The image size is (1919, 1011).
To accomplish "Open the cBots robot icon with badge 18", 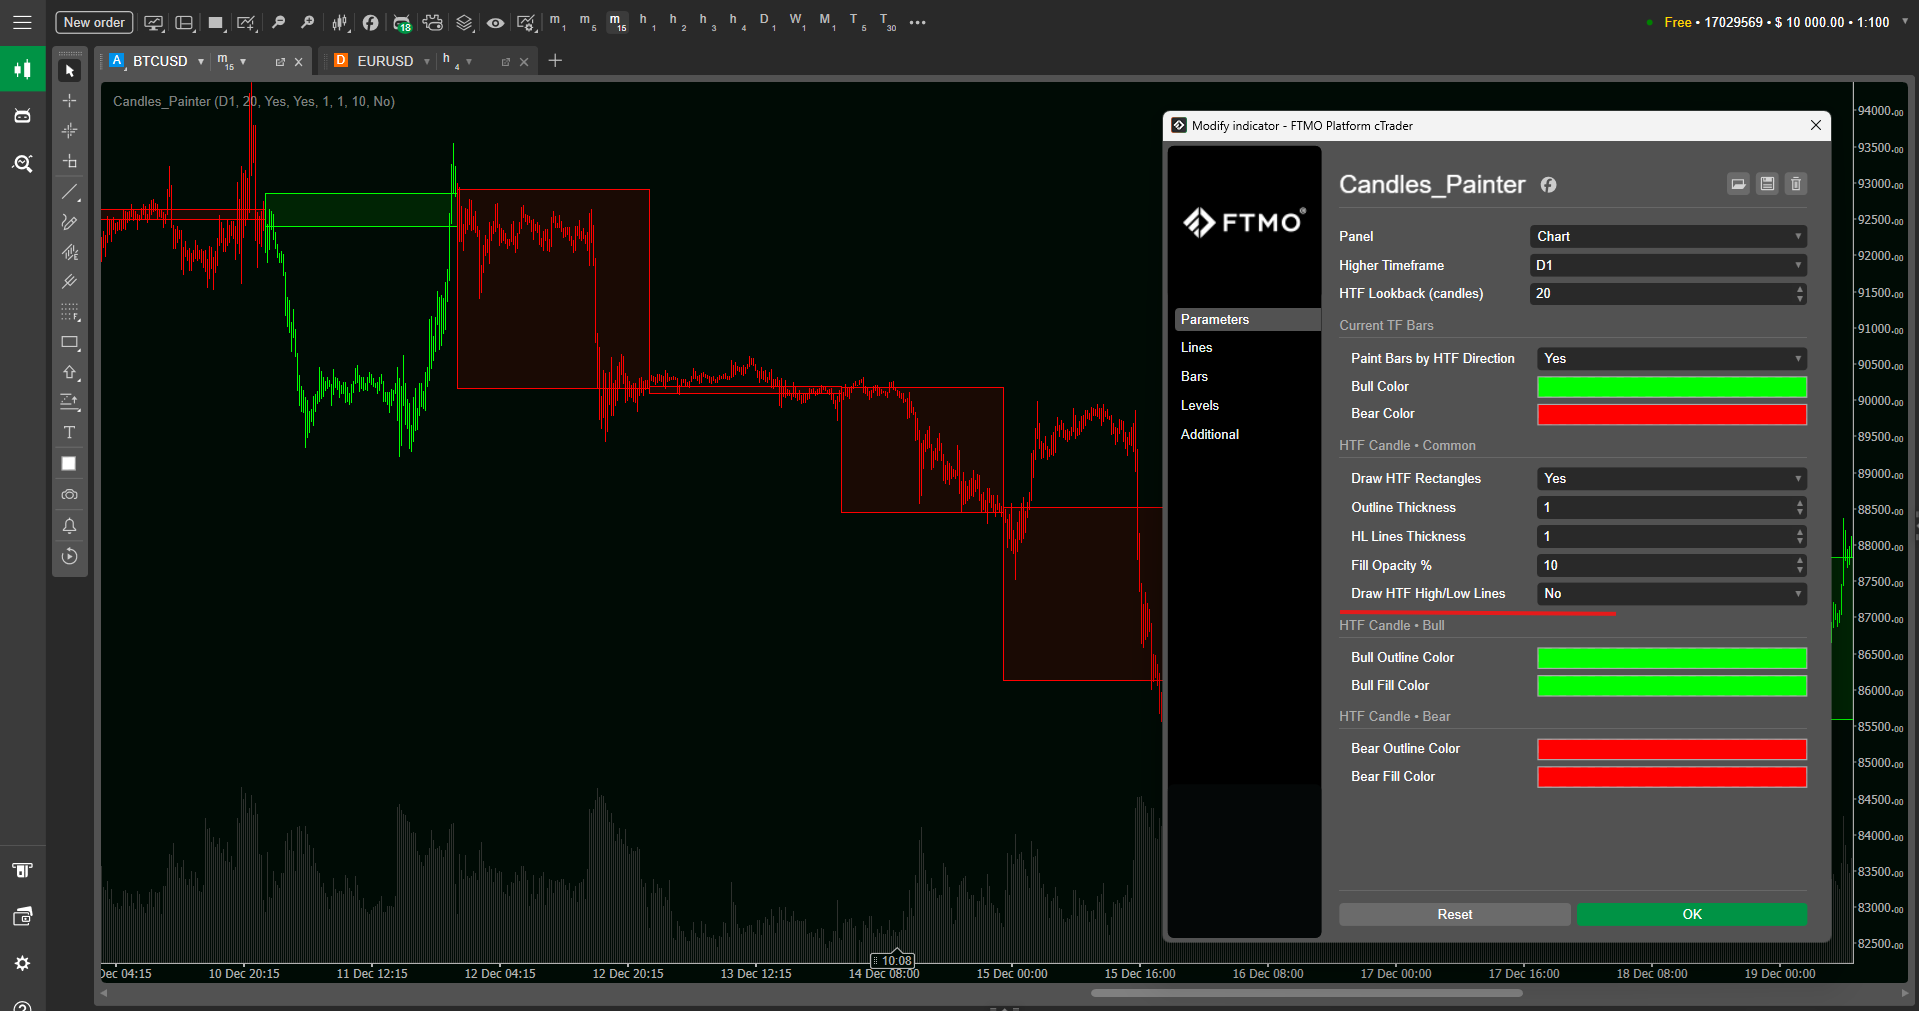I will point(402,22).
